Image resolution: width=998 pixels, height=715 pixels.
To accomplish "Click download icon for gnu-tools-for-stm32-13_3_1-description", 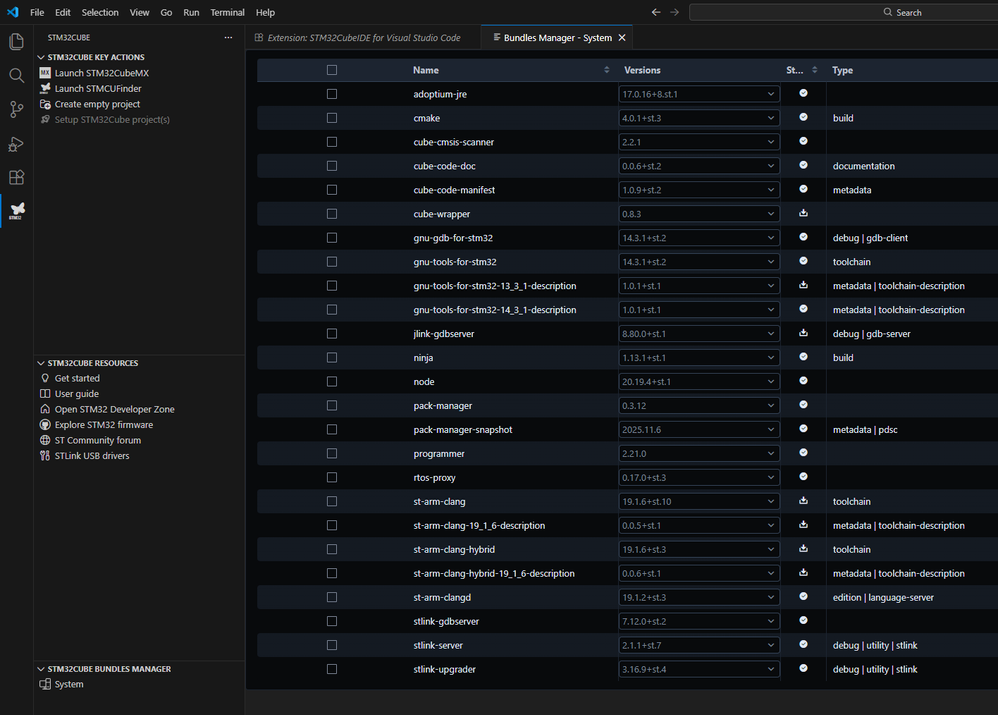I will (x=803, y=285).
